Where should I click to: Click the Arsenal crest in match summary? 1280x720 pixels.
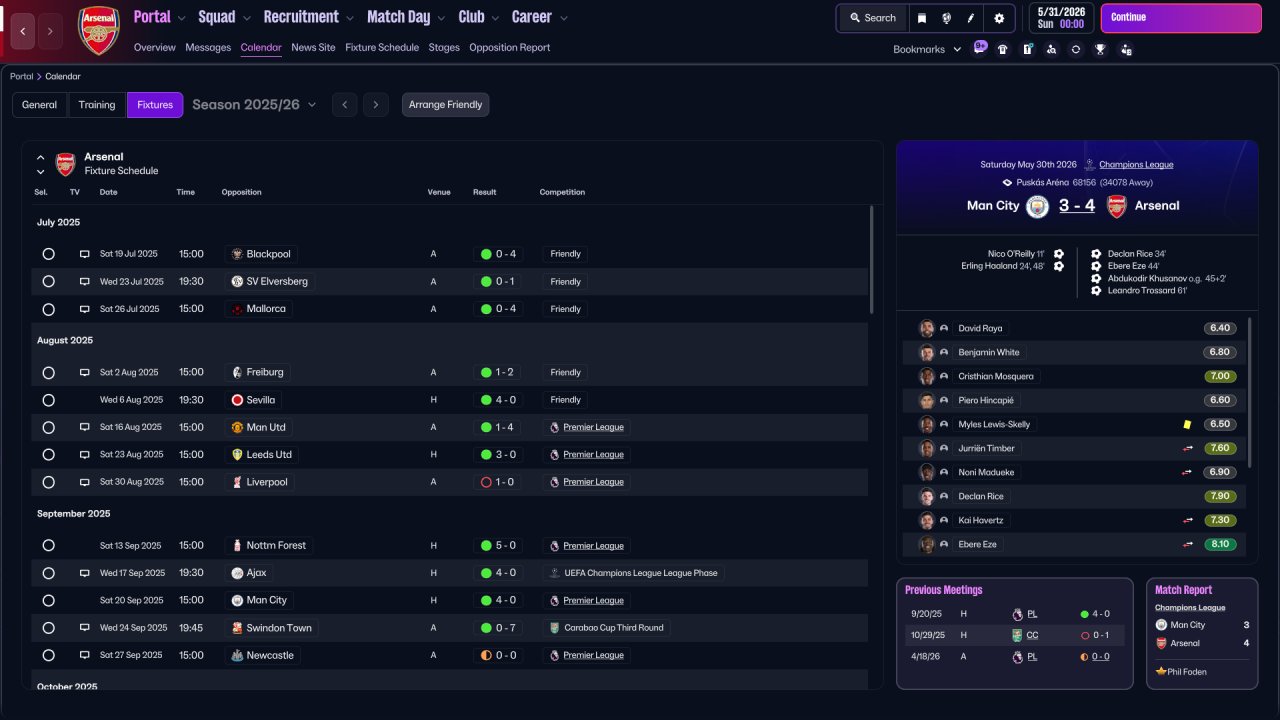click(1117, 206)
